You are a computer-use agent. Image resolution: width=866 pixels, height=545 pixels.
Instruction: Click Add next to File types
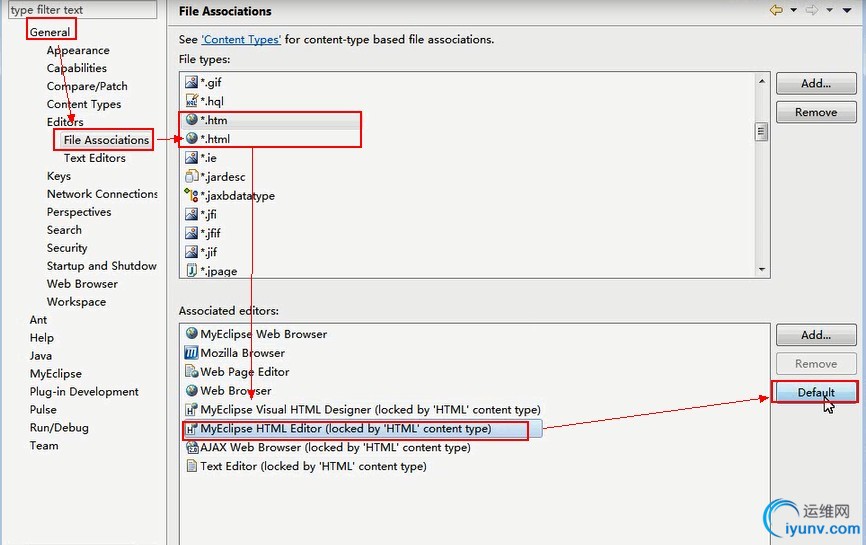816,83
